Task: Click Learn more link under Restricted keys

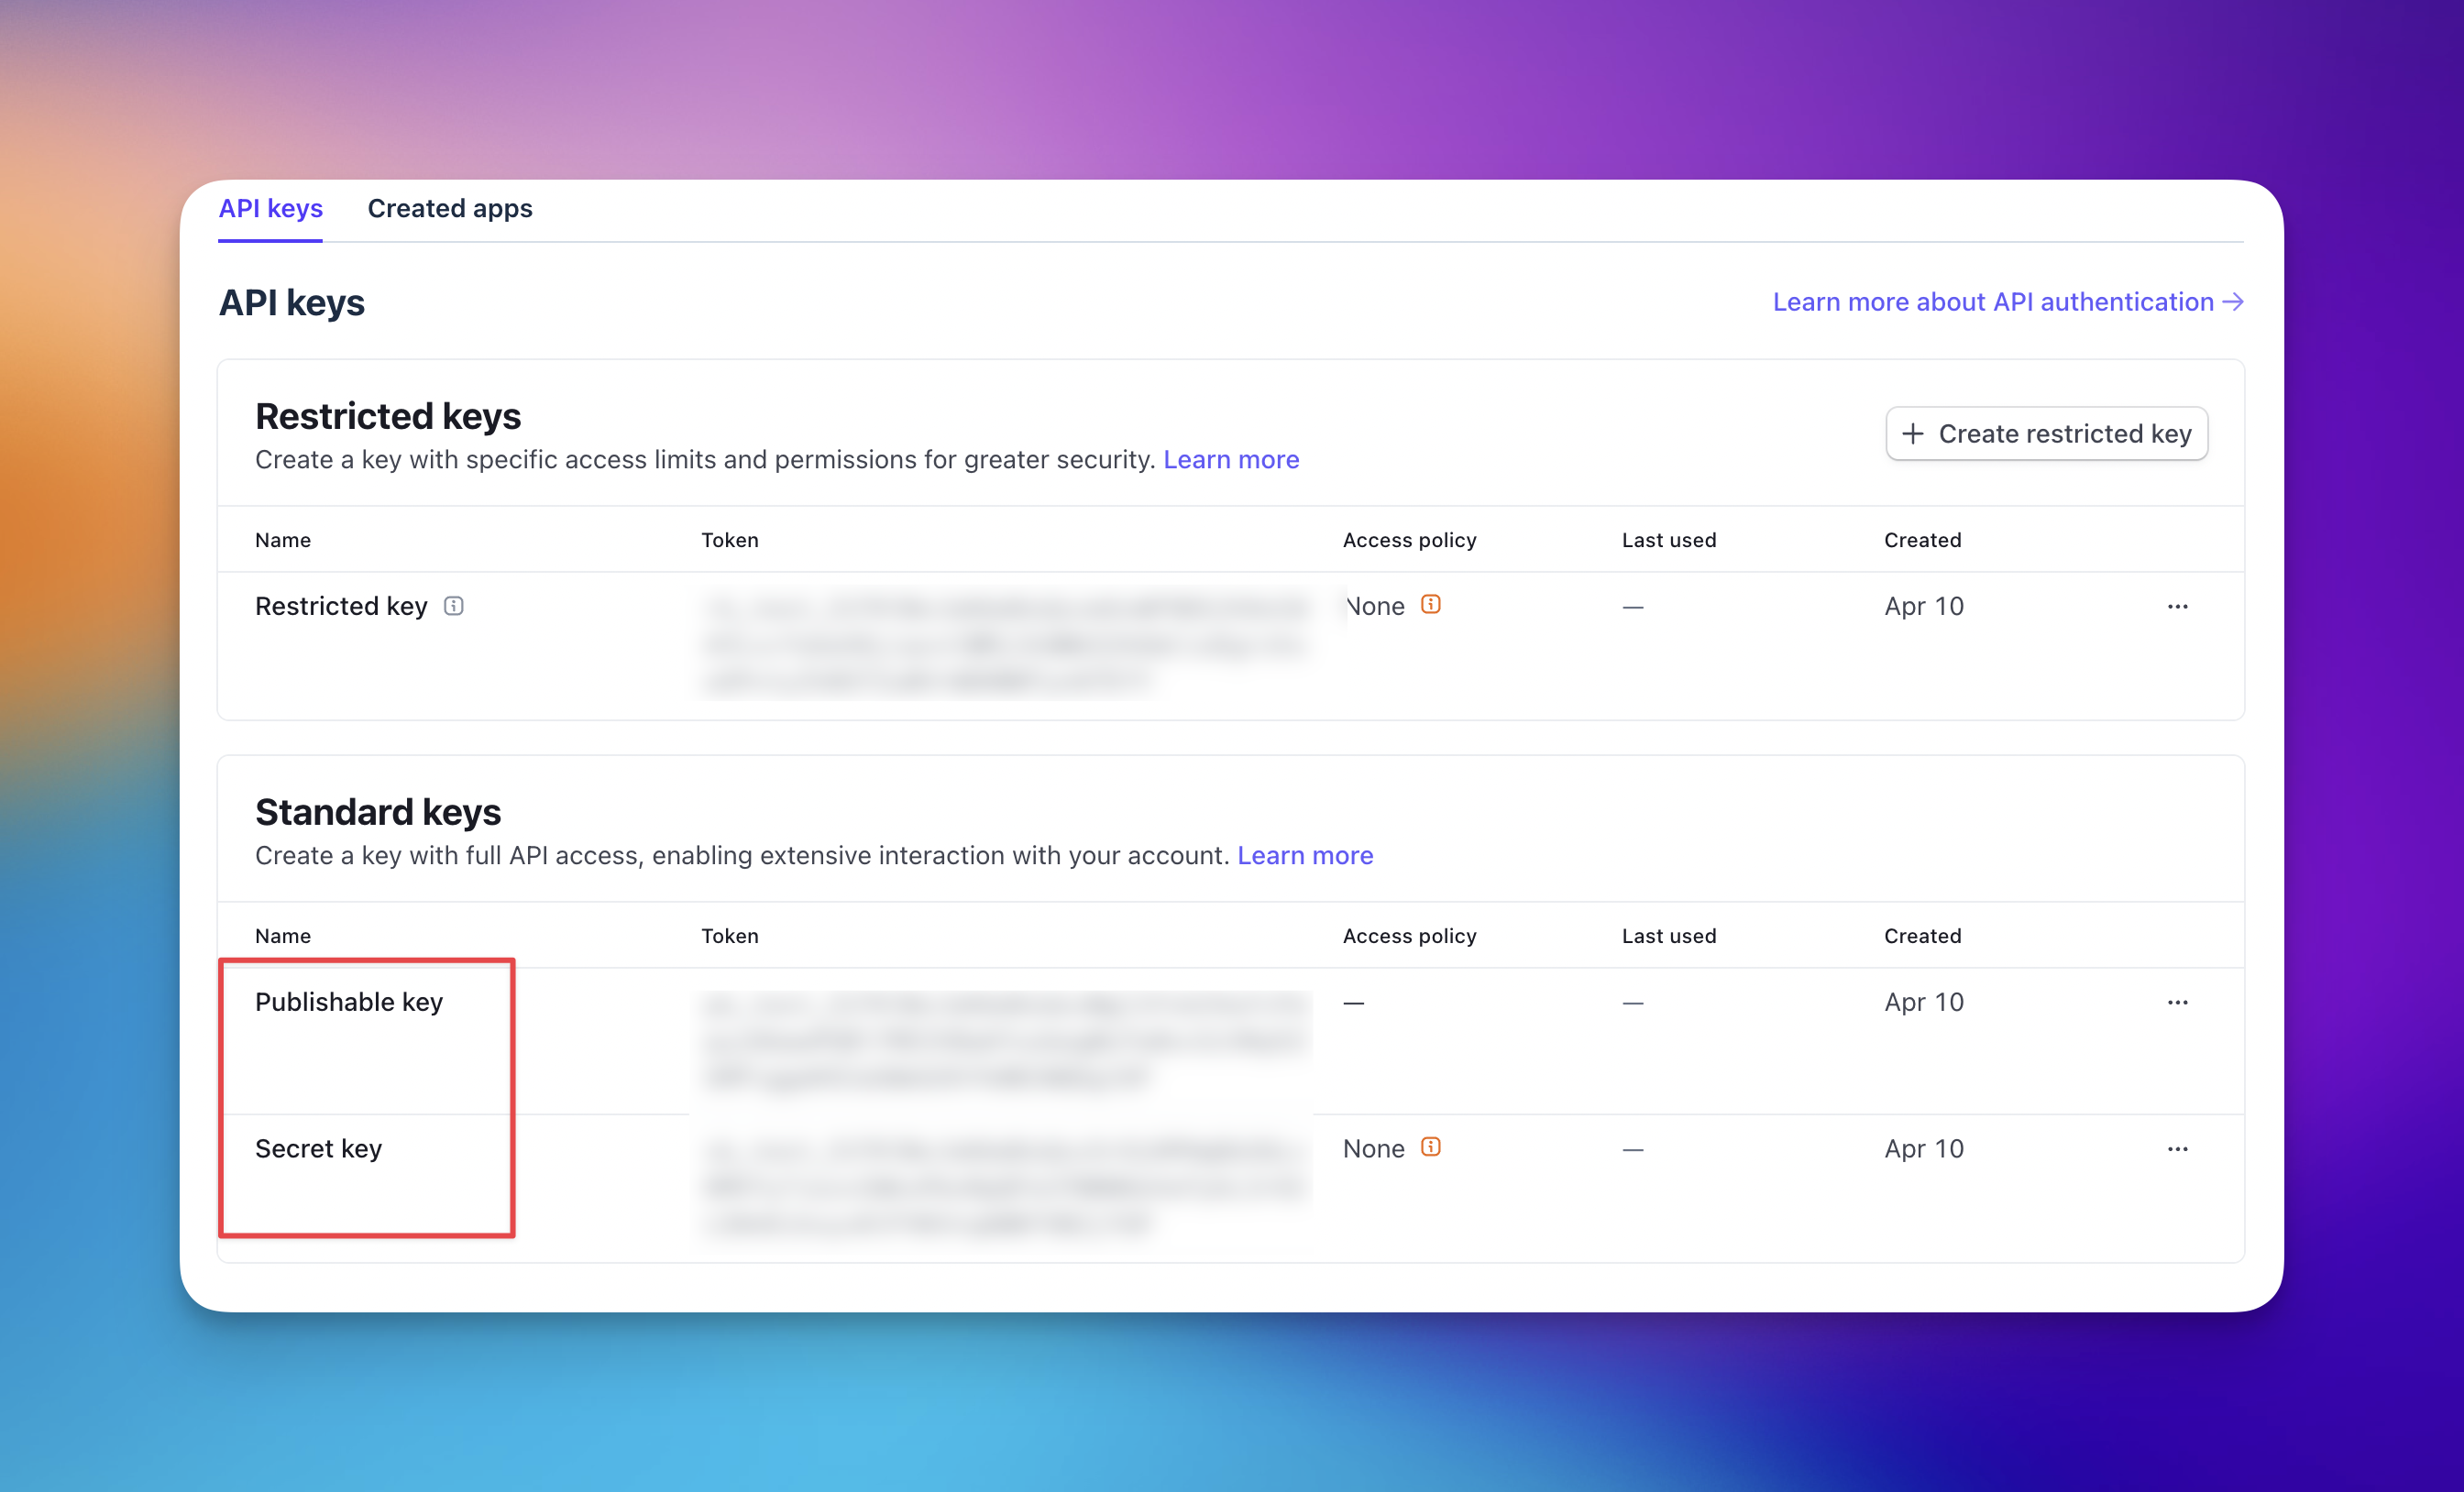Action: [1231, 459]
